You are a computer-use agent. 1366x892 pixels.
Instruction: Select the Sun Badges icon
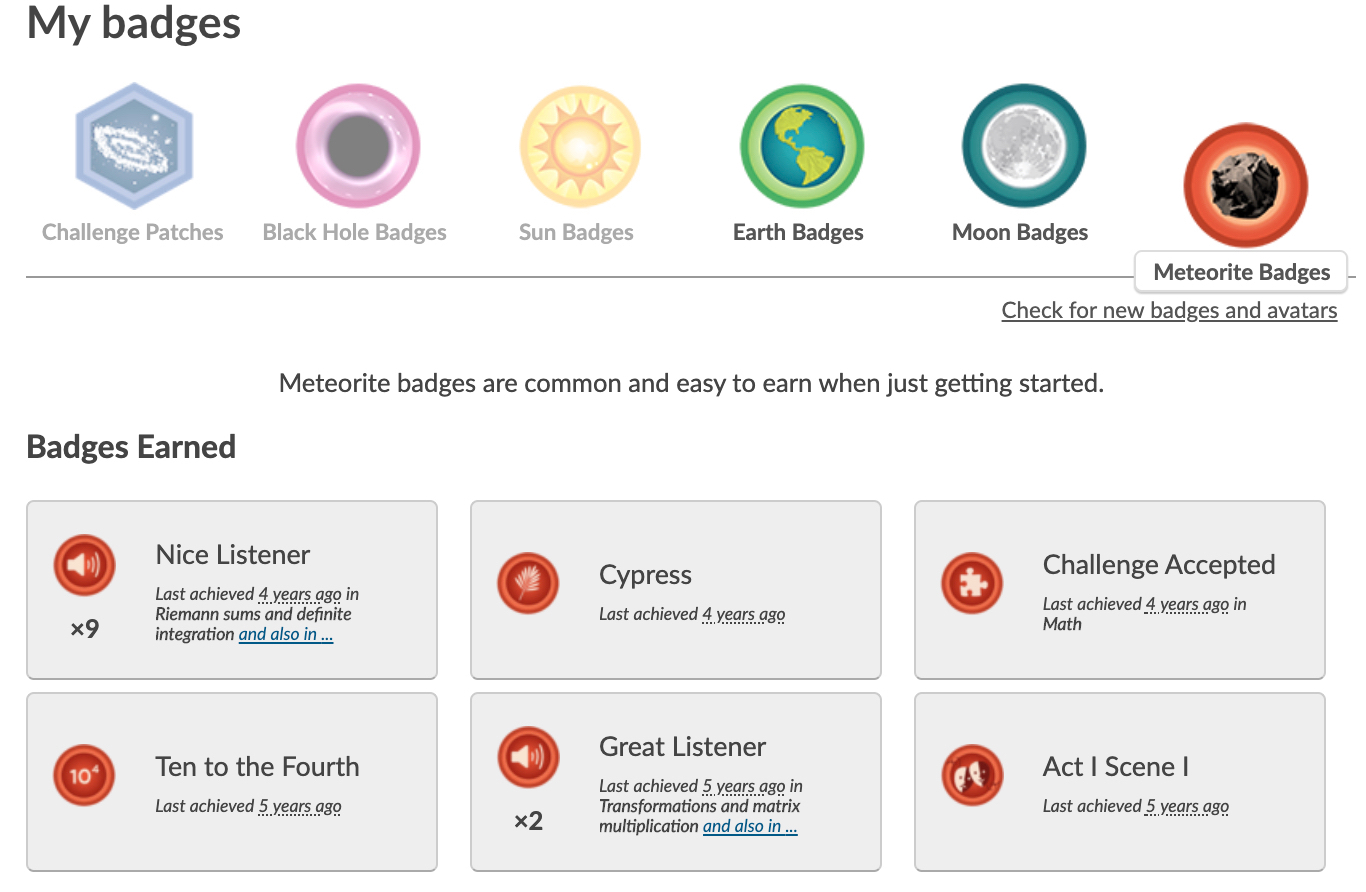[x=579, y=146]
